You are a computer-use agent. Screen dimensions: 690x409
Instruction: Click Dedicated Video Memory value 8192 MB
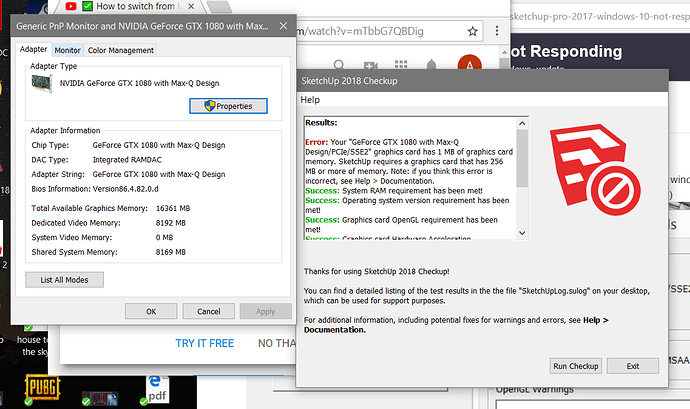coord(171,223)
